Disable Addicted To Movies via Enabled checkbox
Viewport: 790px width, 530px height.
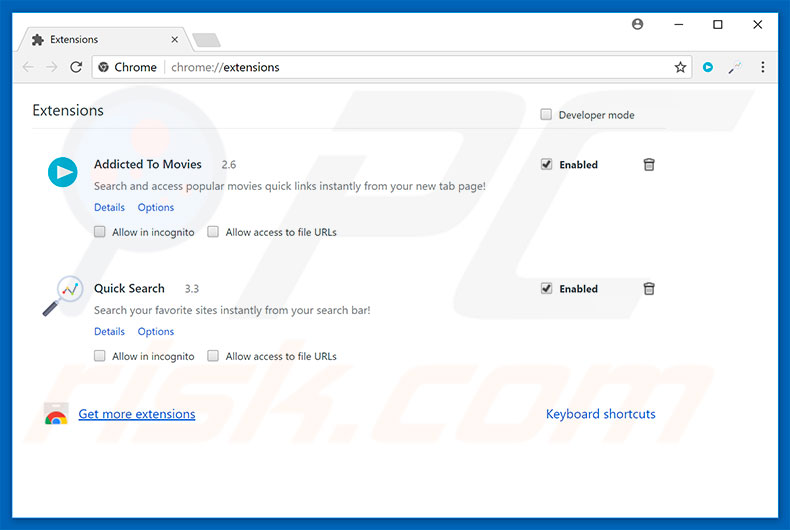pyautogui.click(x=546, y=164)
